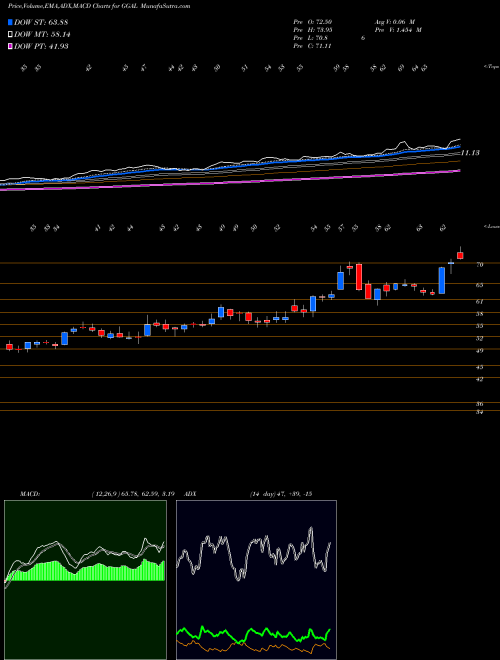
Task: Click the 65 price axis label
Action: pyautogui.click(x=479, y=285)
